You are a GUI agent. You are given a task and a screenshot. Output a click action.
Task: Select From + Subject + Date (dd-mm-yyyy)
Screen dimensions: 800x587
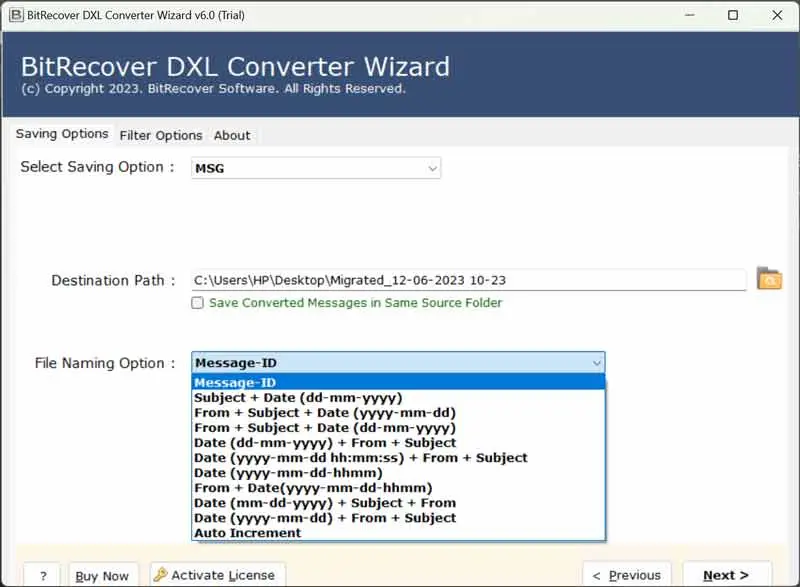tap(398, 428)
